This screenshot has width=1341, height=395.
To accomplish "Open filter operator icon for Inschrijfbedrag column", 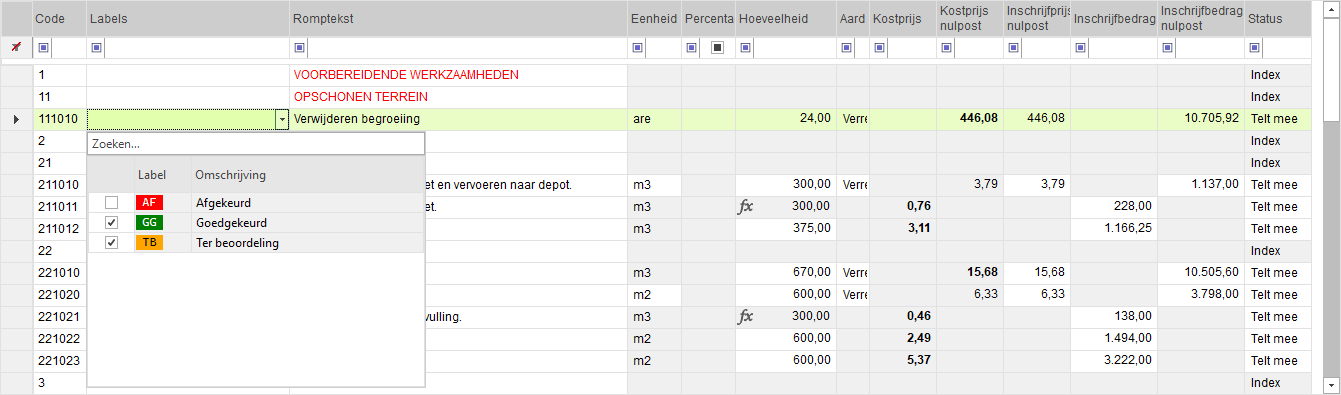I will 1080,48.
